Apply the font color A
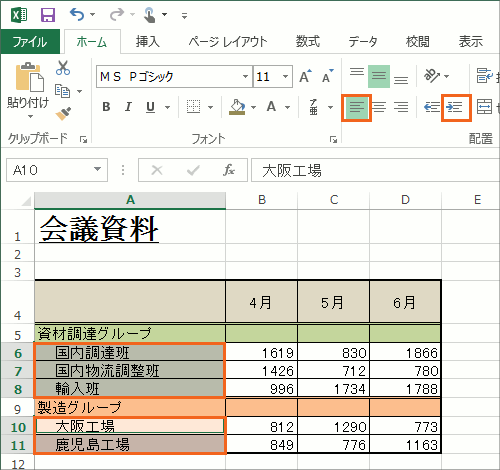This screenshot has width=500, height=470. [x=271, y=107]
